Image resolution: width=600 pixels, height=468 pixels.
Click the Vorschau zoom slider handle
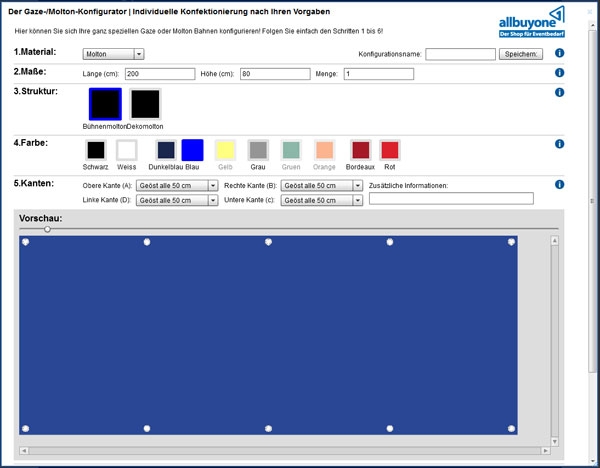coord(47,229)
